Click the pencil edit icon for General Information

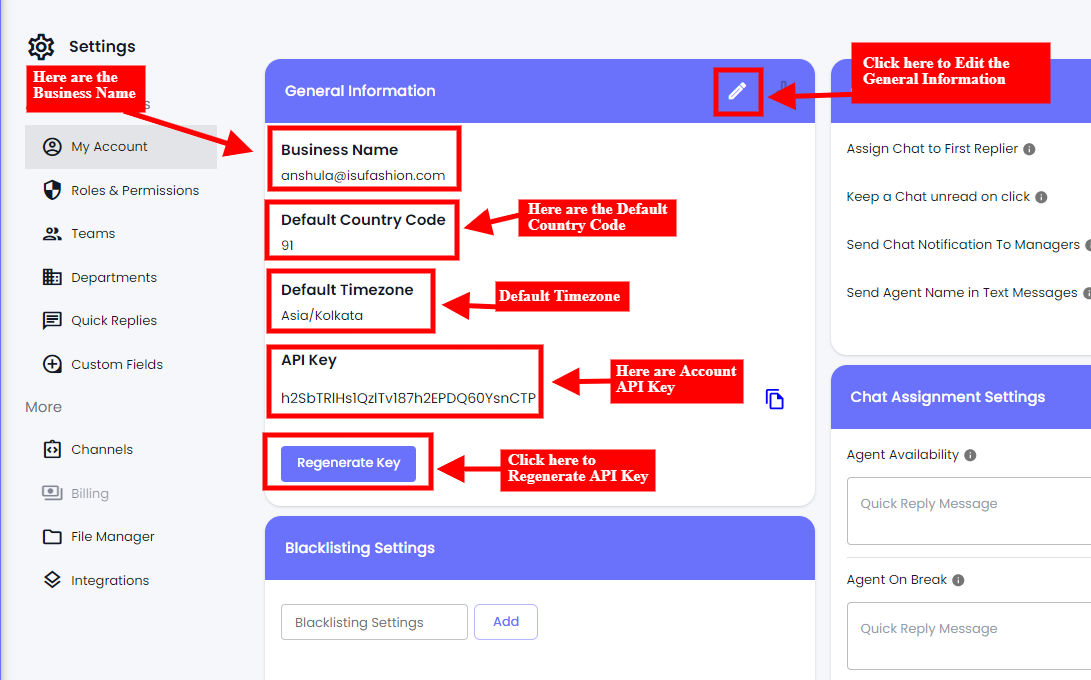(737, 91)
